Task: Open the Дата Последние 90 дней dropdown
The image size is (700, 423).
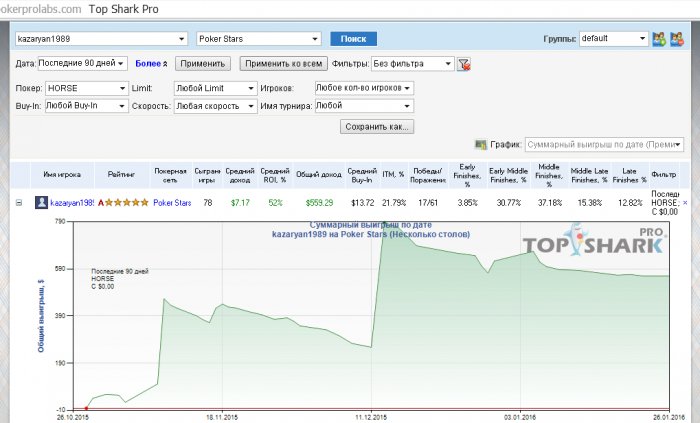Action: pos(83,63)
